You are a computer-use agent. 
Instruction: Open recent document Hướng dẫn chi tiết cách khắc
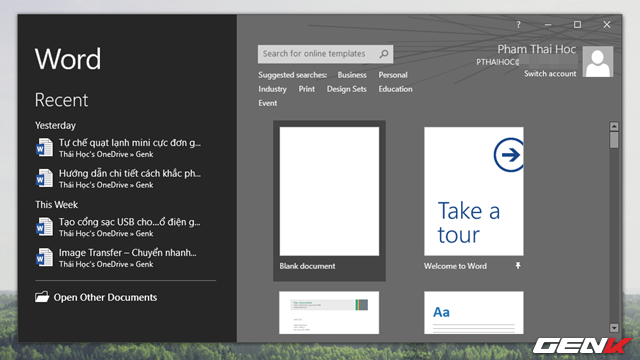tap(118, 178)
